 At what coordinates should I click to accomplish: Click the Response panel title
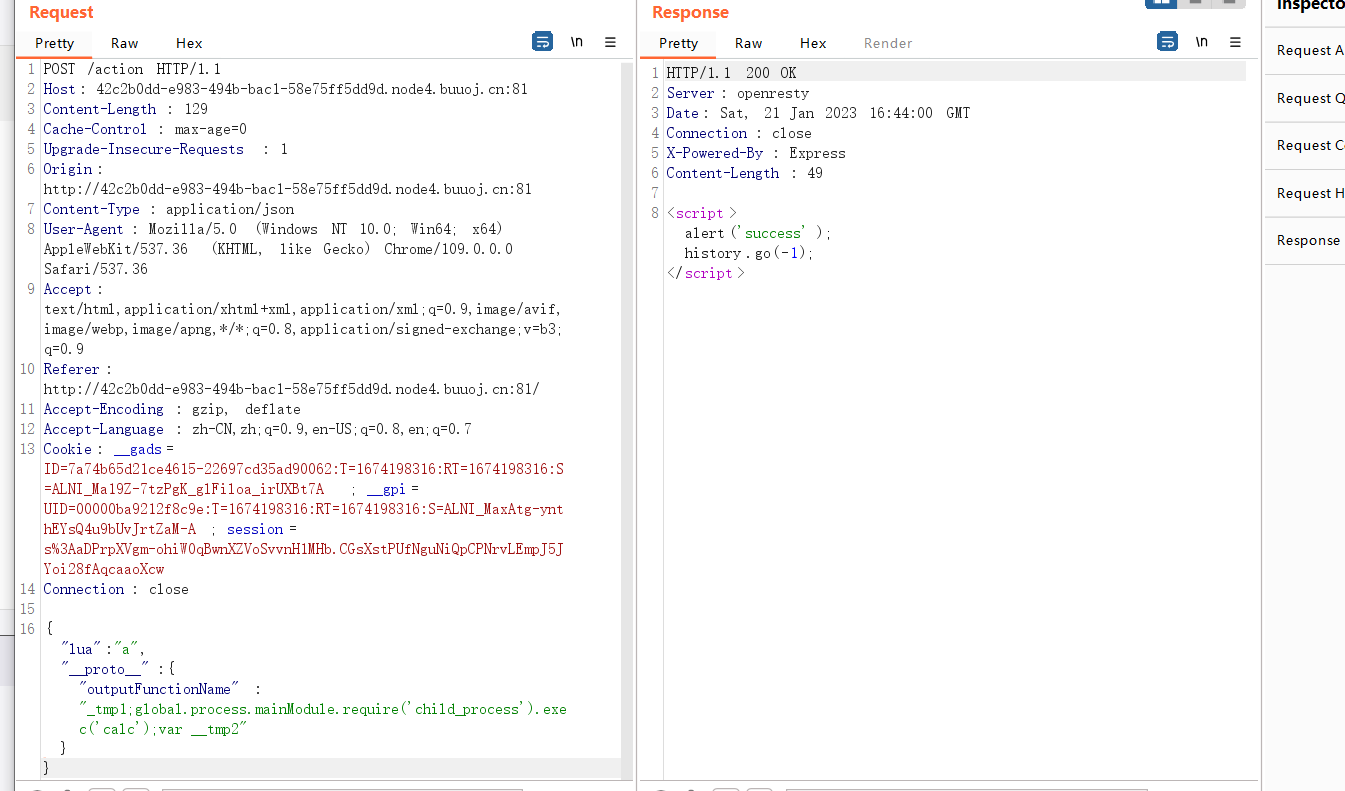[690, 12]
